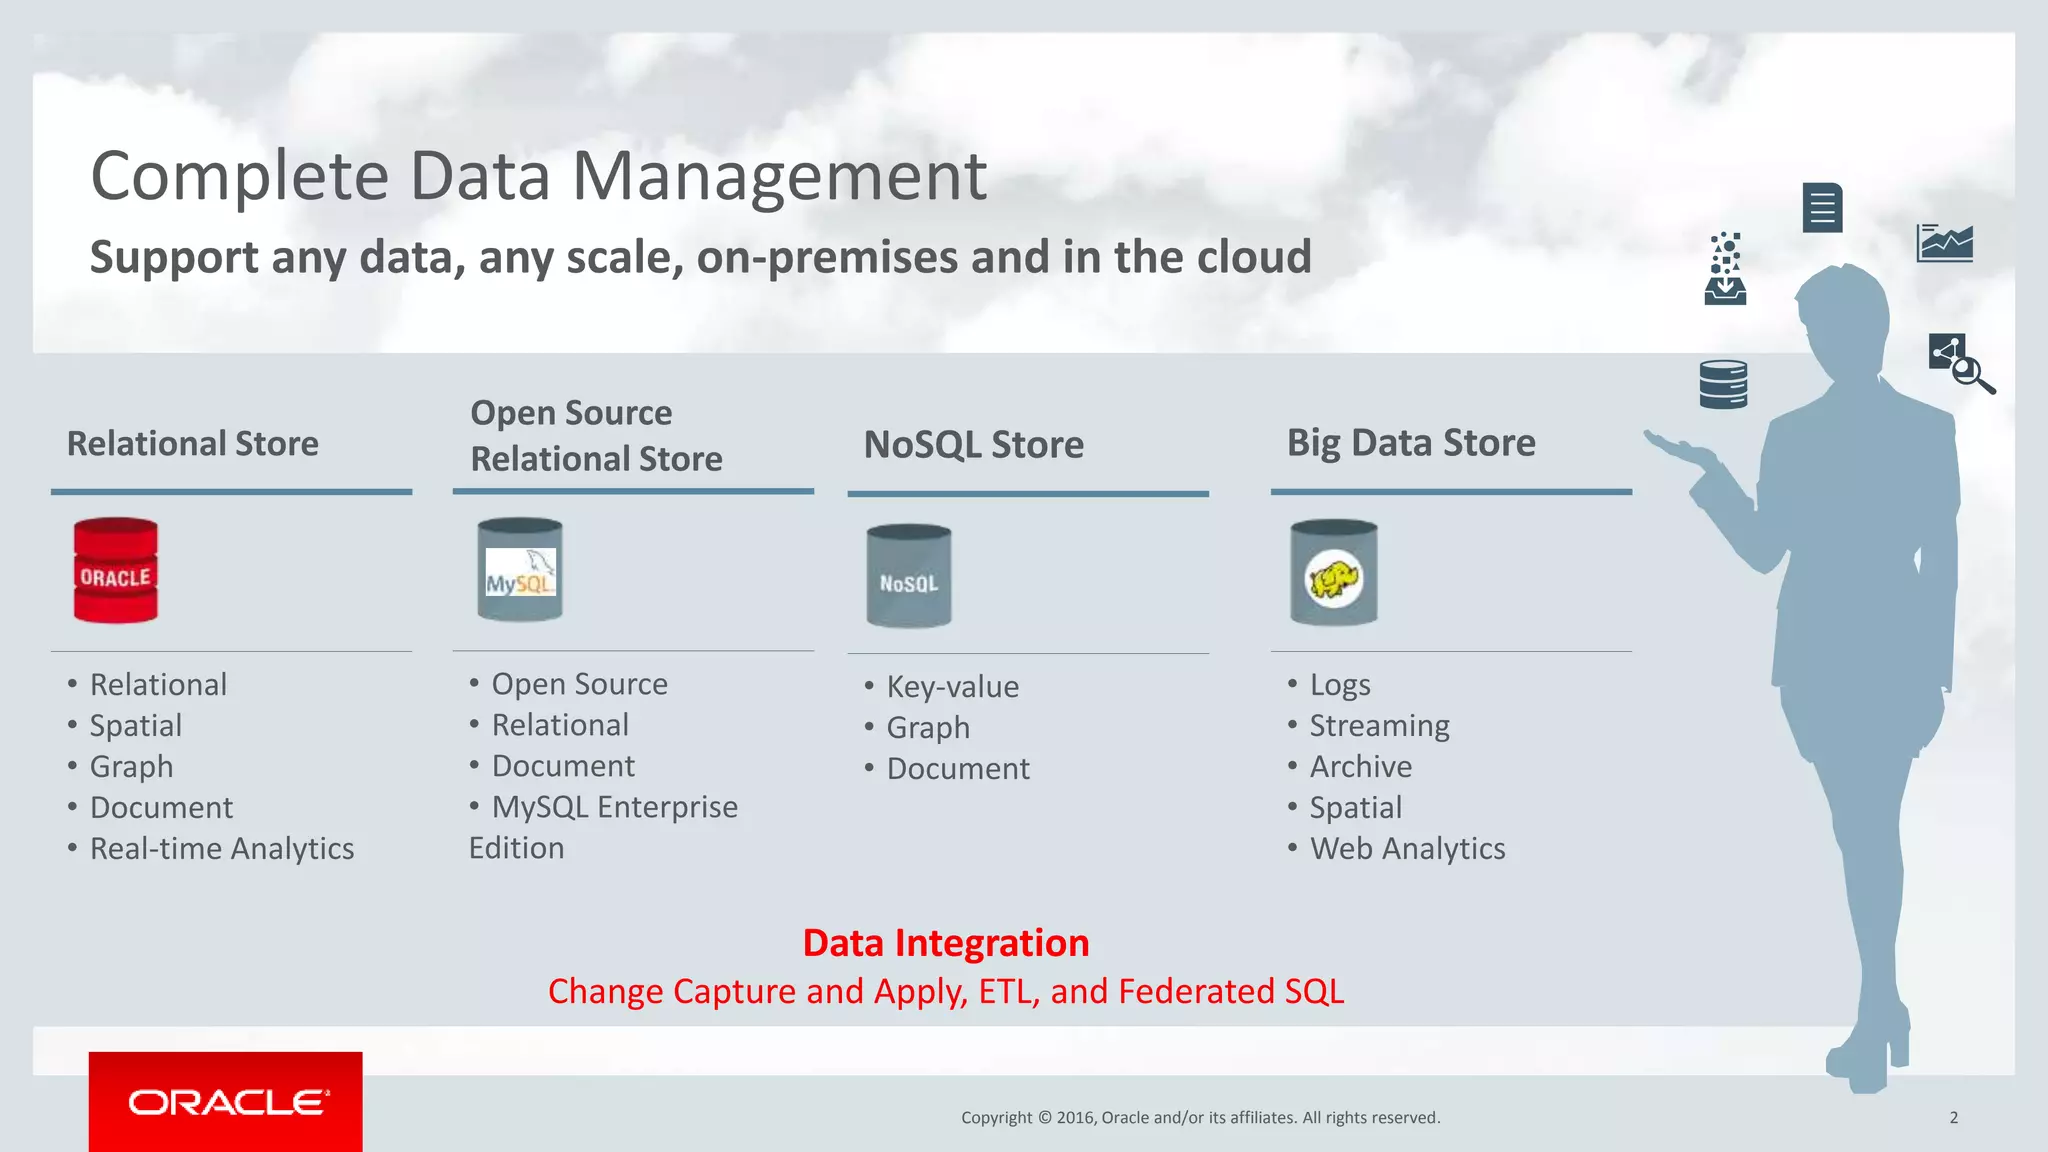This screenshot has height=1152, width=2048.
Task: Click the red Oracle database cylinder icon
Action: coord(115,571)
